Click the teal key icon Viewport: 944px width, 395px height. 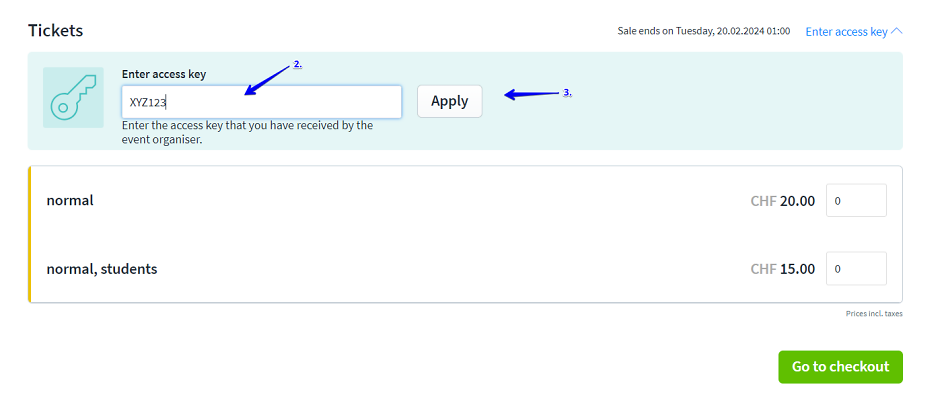coord(73,98)
